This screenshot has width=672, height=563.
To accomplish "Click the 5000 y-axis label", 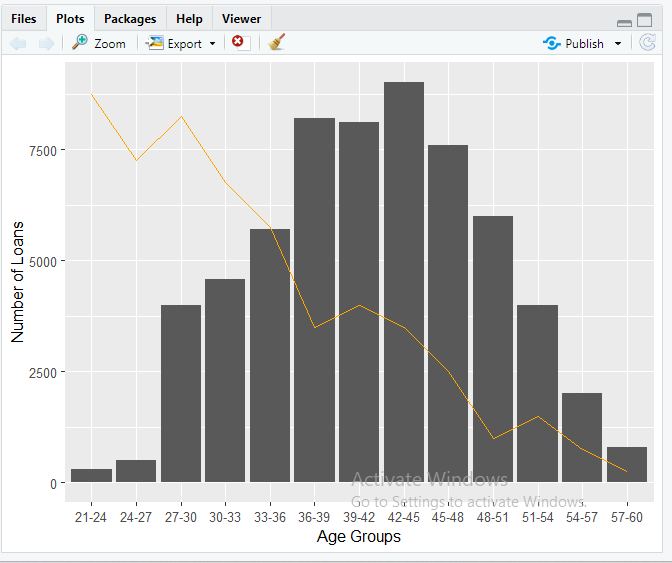I will coord(43,262).
